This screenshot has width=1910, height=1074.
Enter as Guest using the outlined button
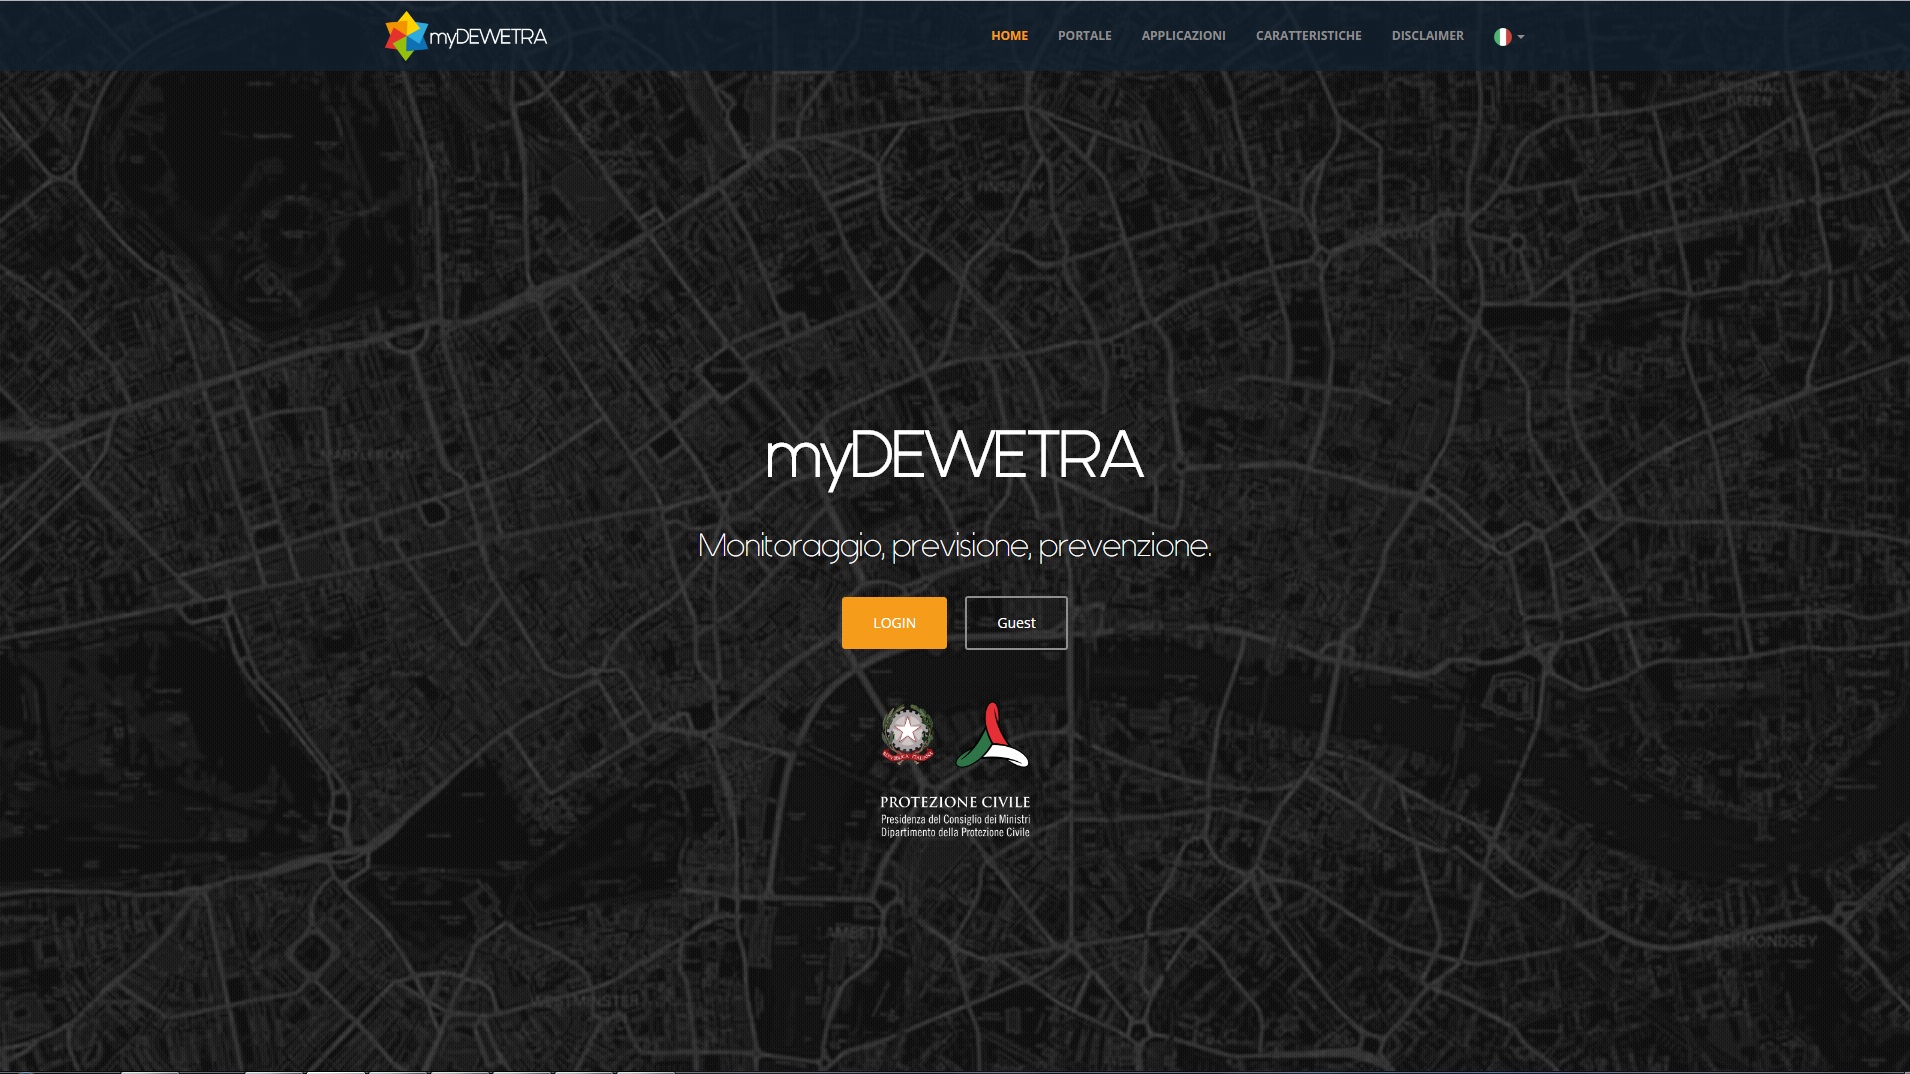(1016, 623)
